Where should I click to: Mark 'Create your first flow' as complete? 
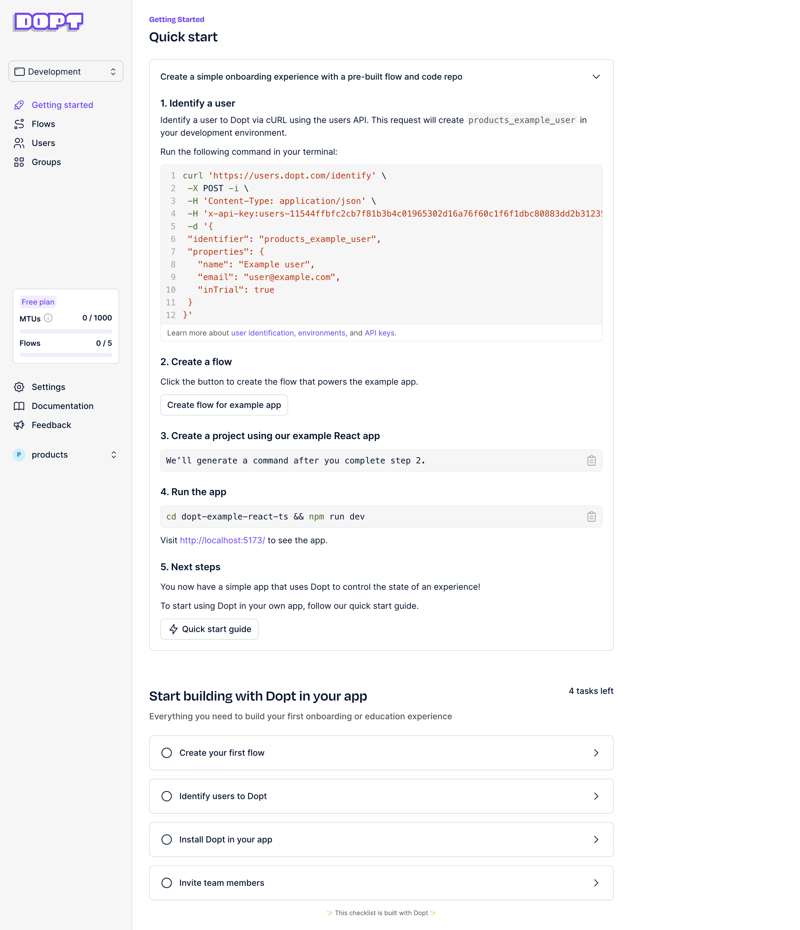pyautogui.click(x=166, y=752)
